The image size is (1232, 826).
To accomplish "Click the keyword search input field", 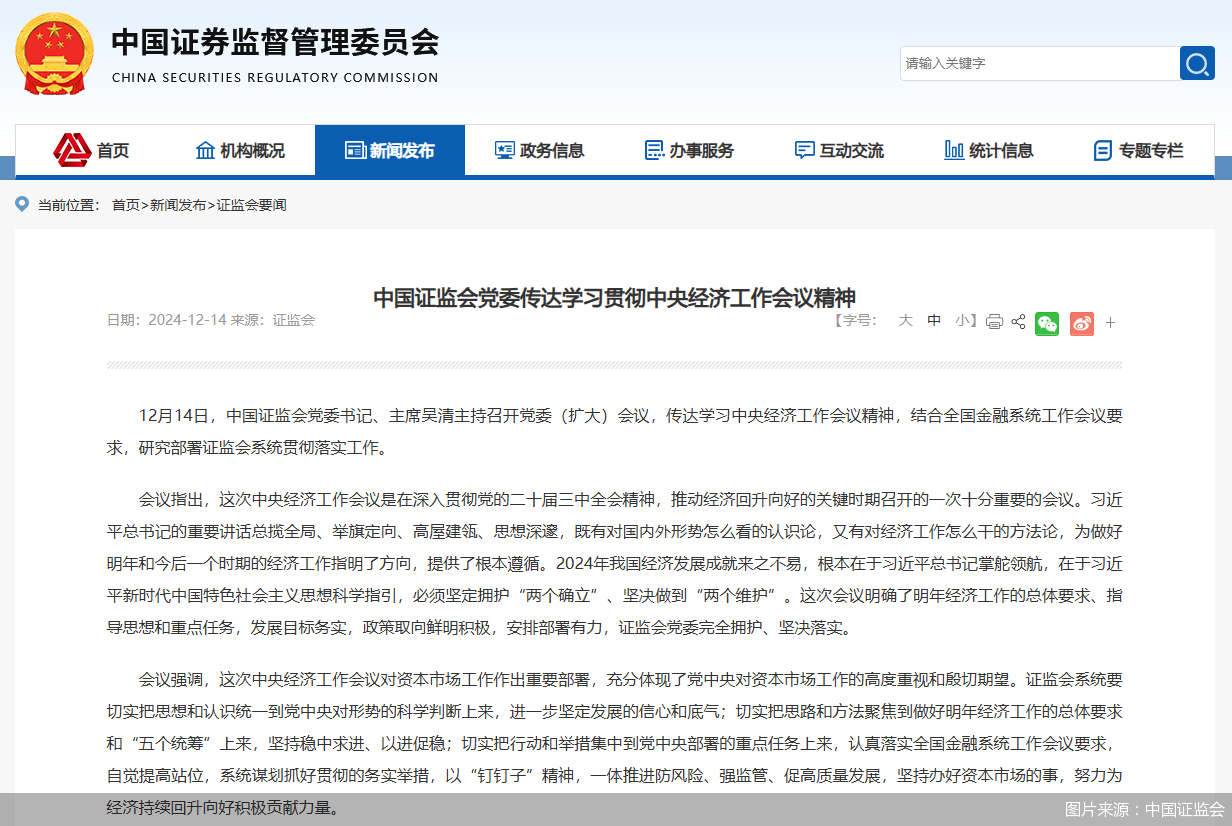I will coord(1040,63).
